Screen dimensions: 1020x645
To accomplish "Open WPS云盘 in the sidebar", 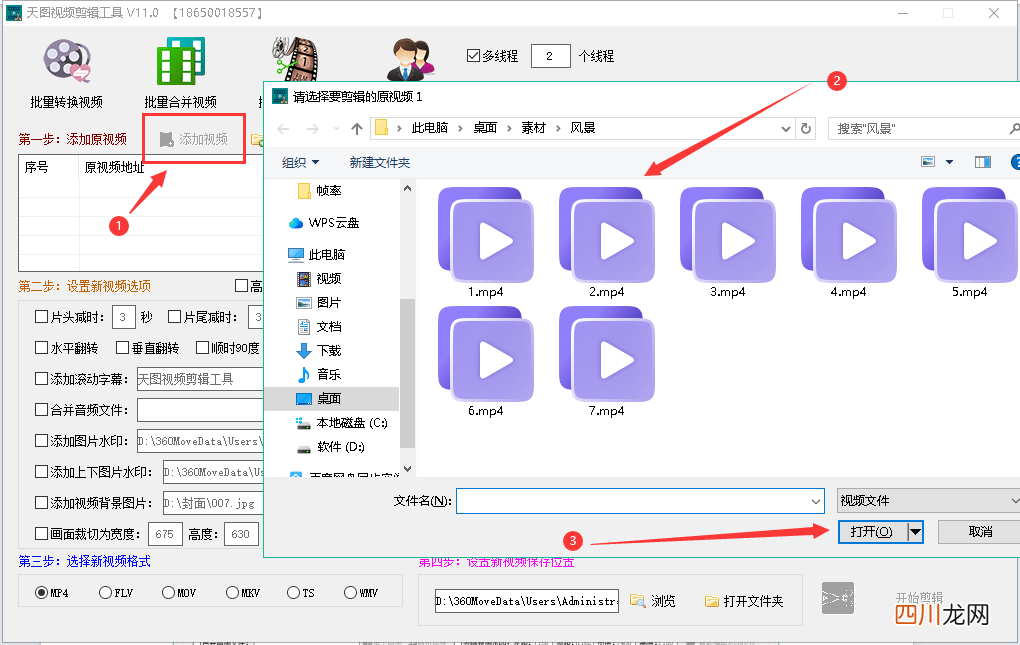I will pyautogui.click(x=324, y=222).
